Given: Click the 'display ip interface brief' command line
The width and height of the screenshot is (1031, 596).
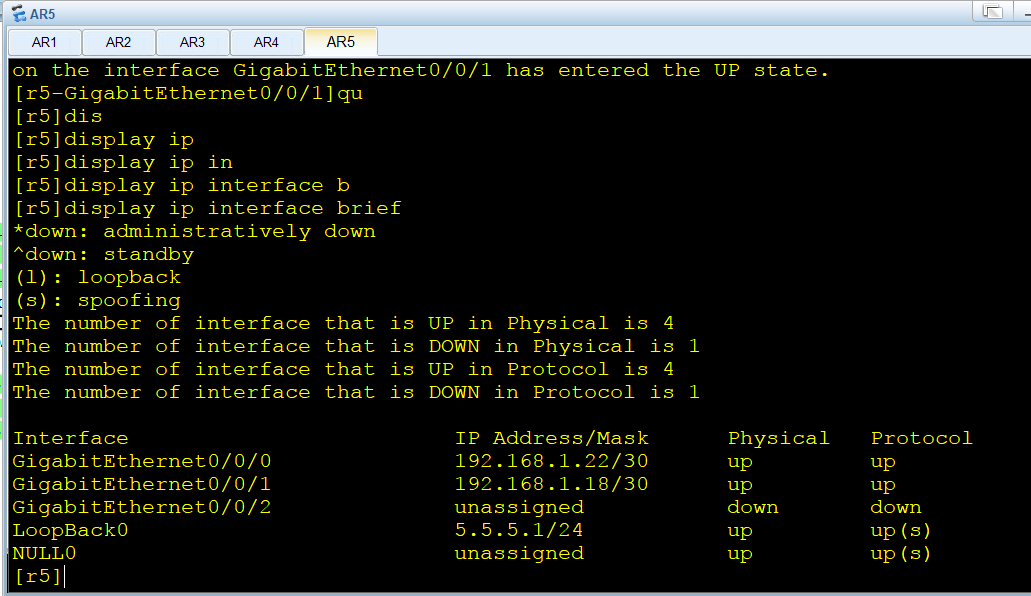Looking at the screenshot, I should tap(207, 209).
